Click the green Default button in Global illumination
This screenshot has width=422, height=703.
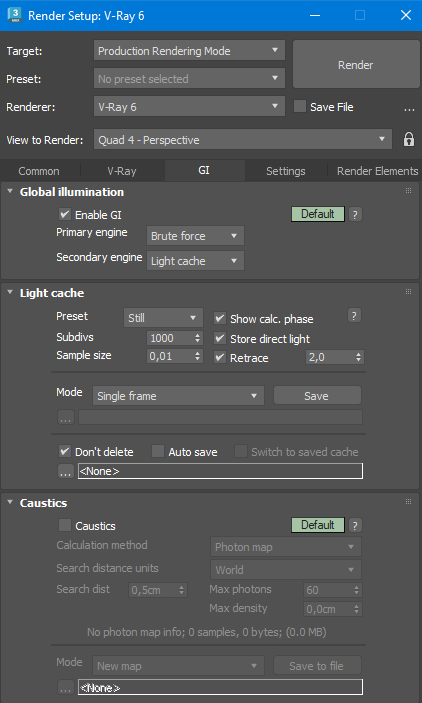click(x=318, y=214)
